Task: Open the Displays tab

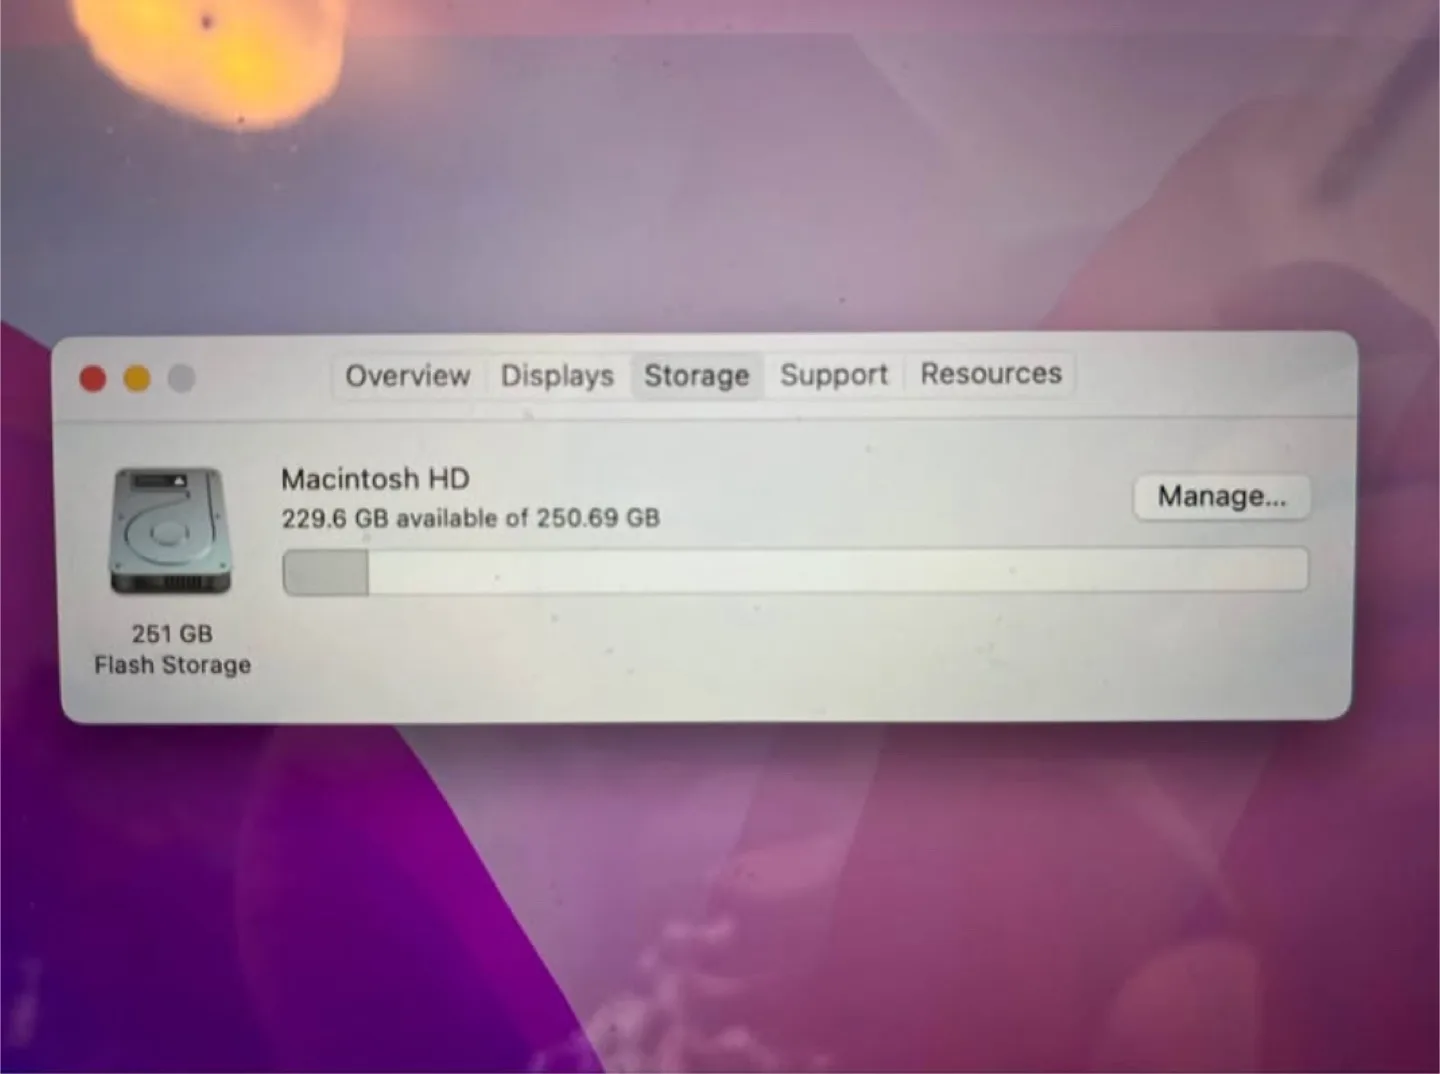Action: point(557,376)
